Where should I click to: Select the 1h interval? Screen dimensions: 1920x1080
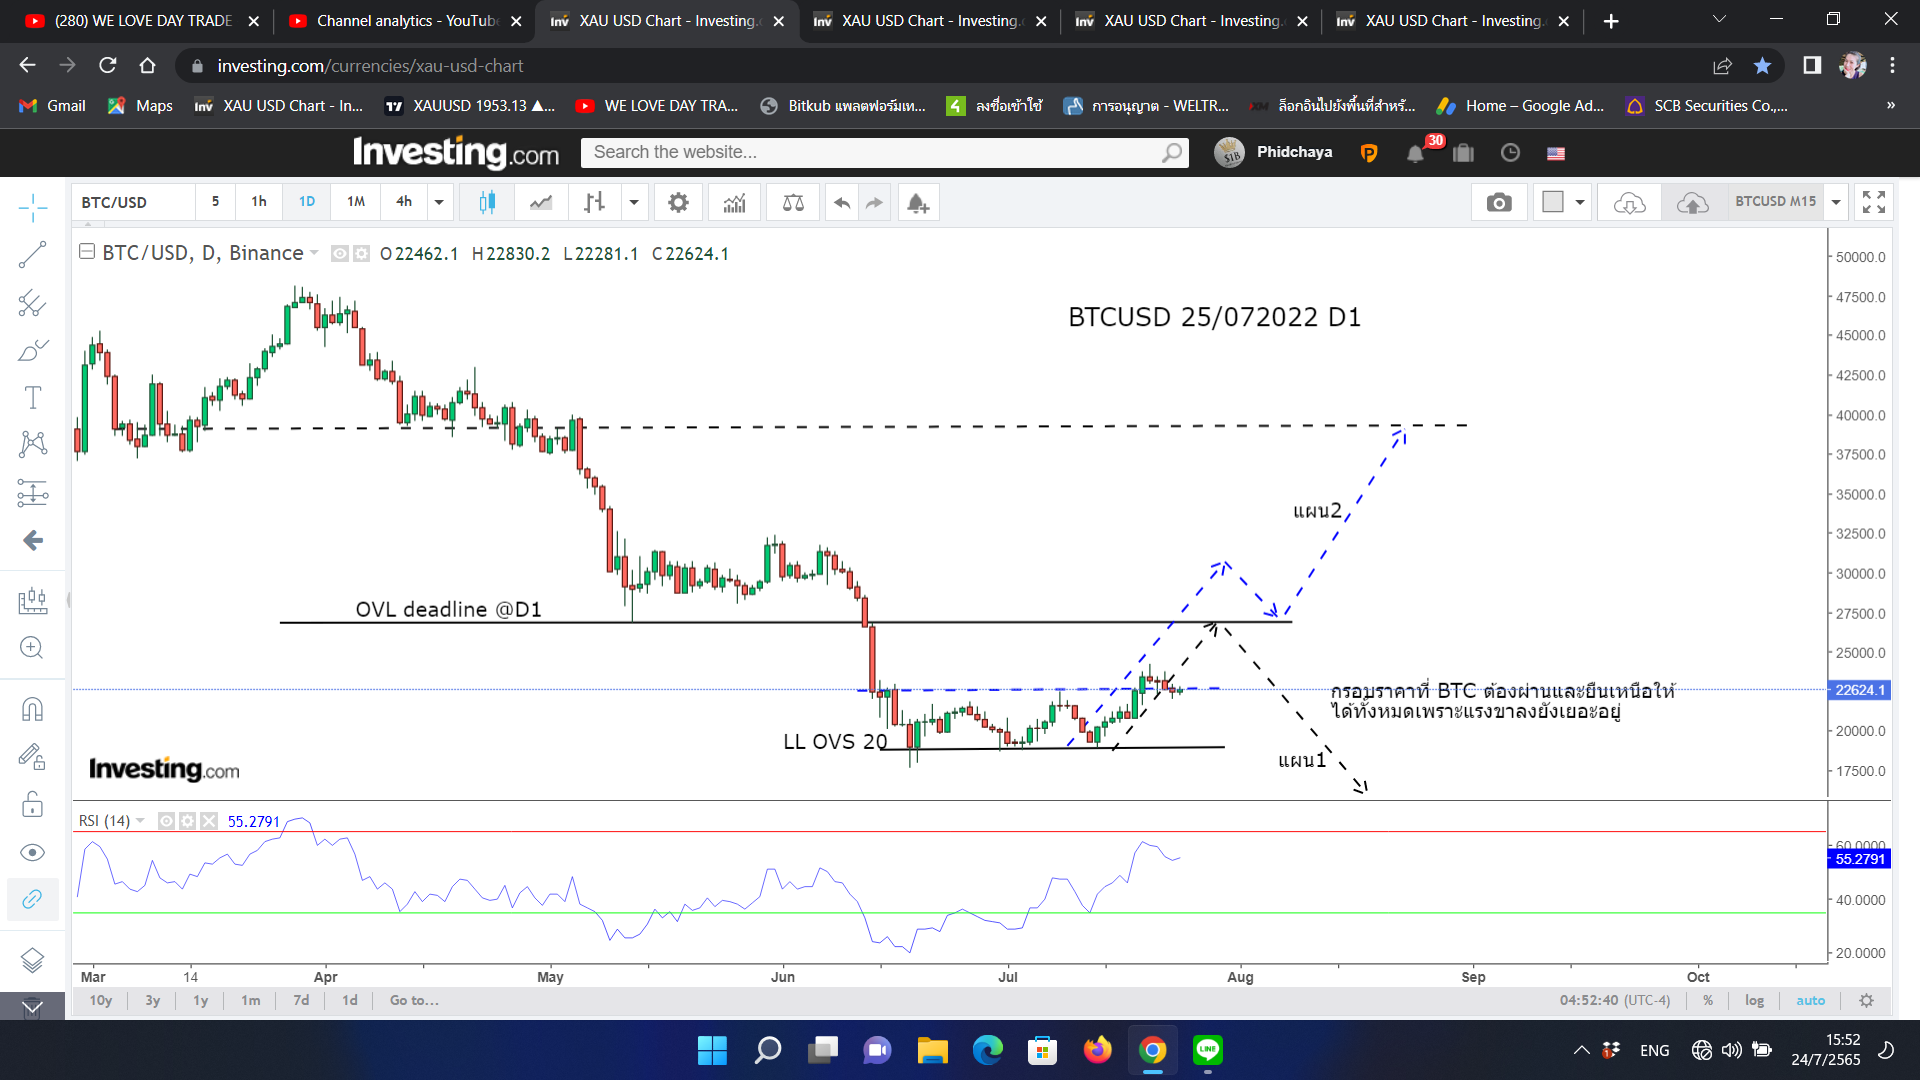259,202
